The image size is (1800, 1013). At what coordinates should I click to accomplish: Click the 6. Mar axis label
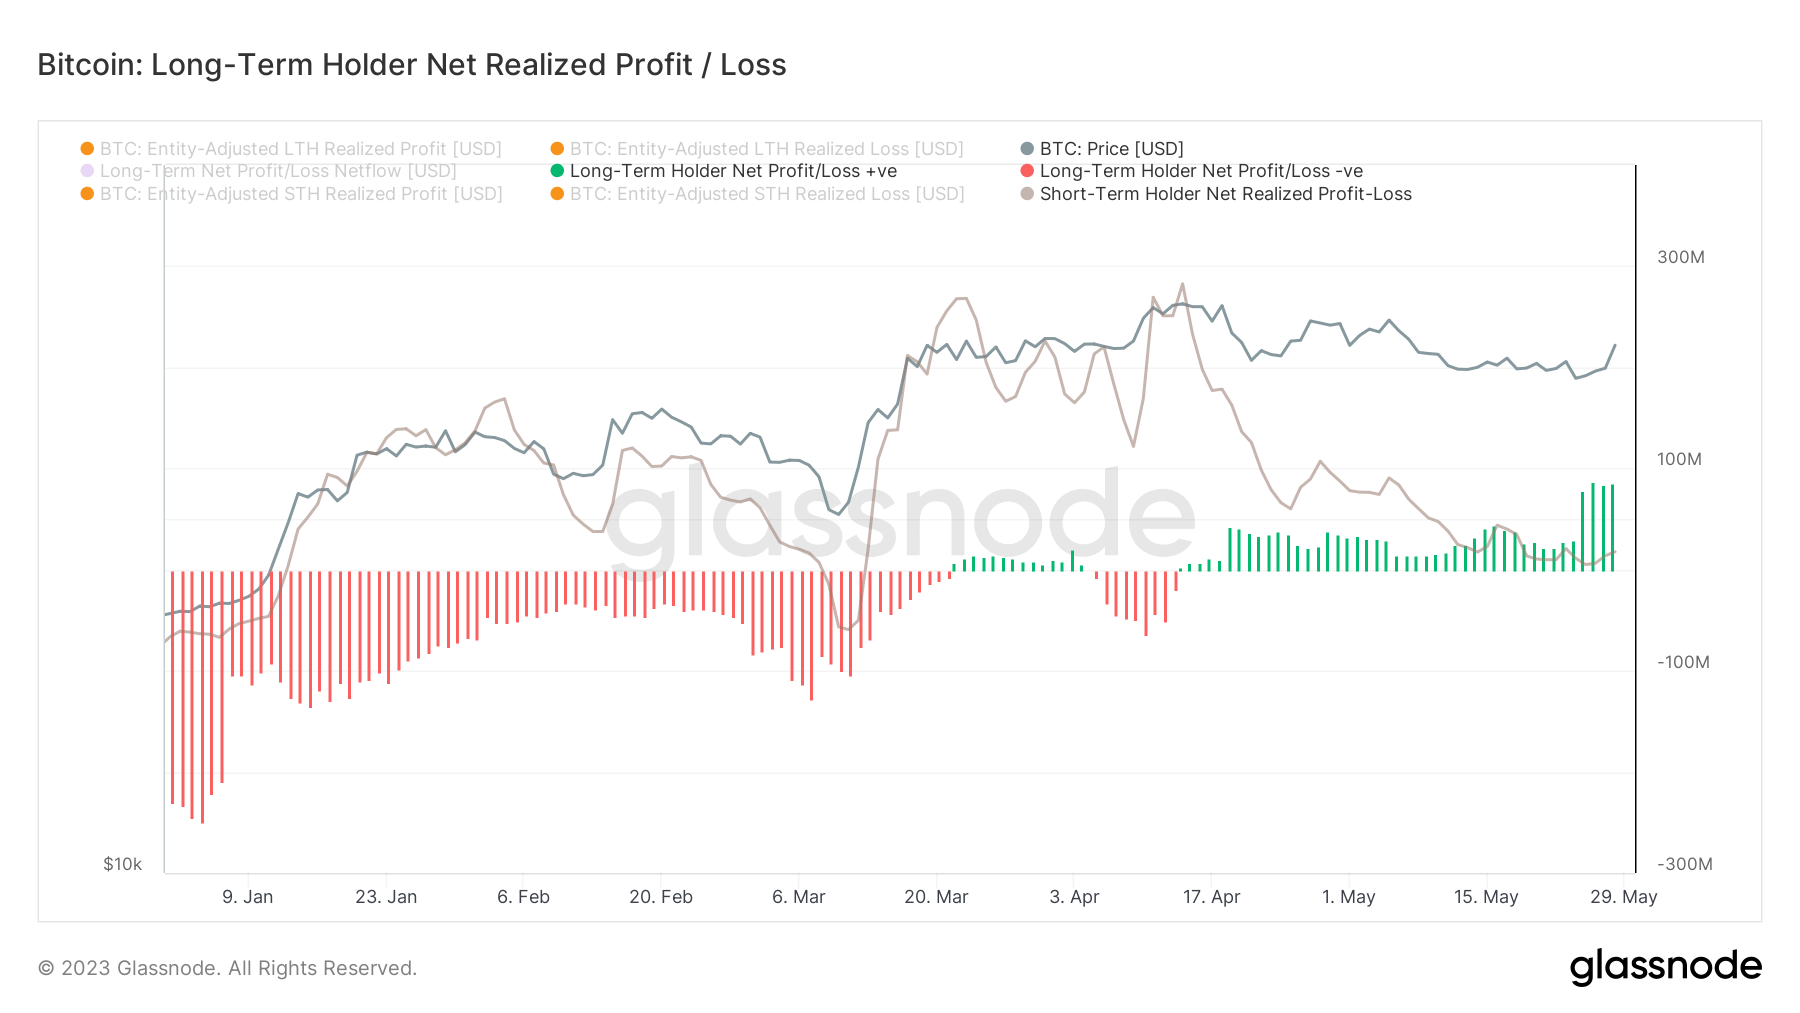click(x=799, y=897)
